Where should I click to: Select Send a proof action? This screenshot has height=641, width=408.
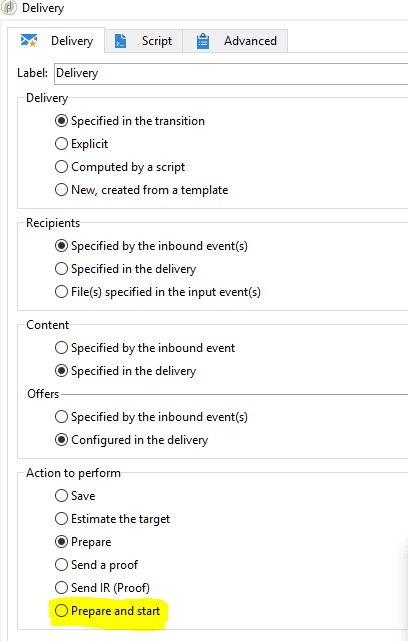coord(96,565)
